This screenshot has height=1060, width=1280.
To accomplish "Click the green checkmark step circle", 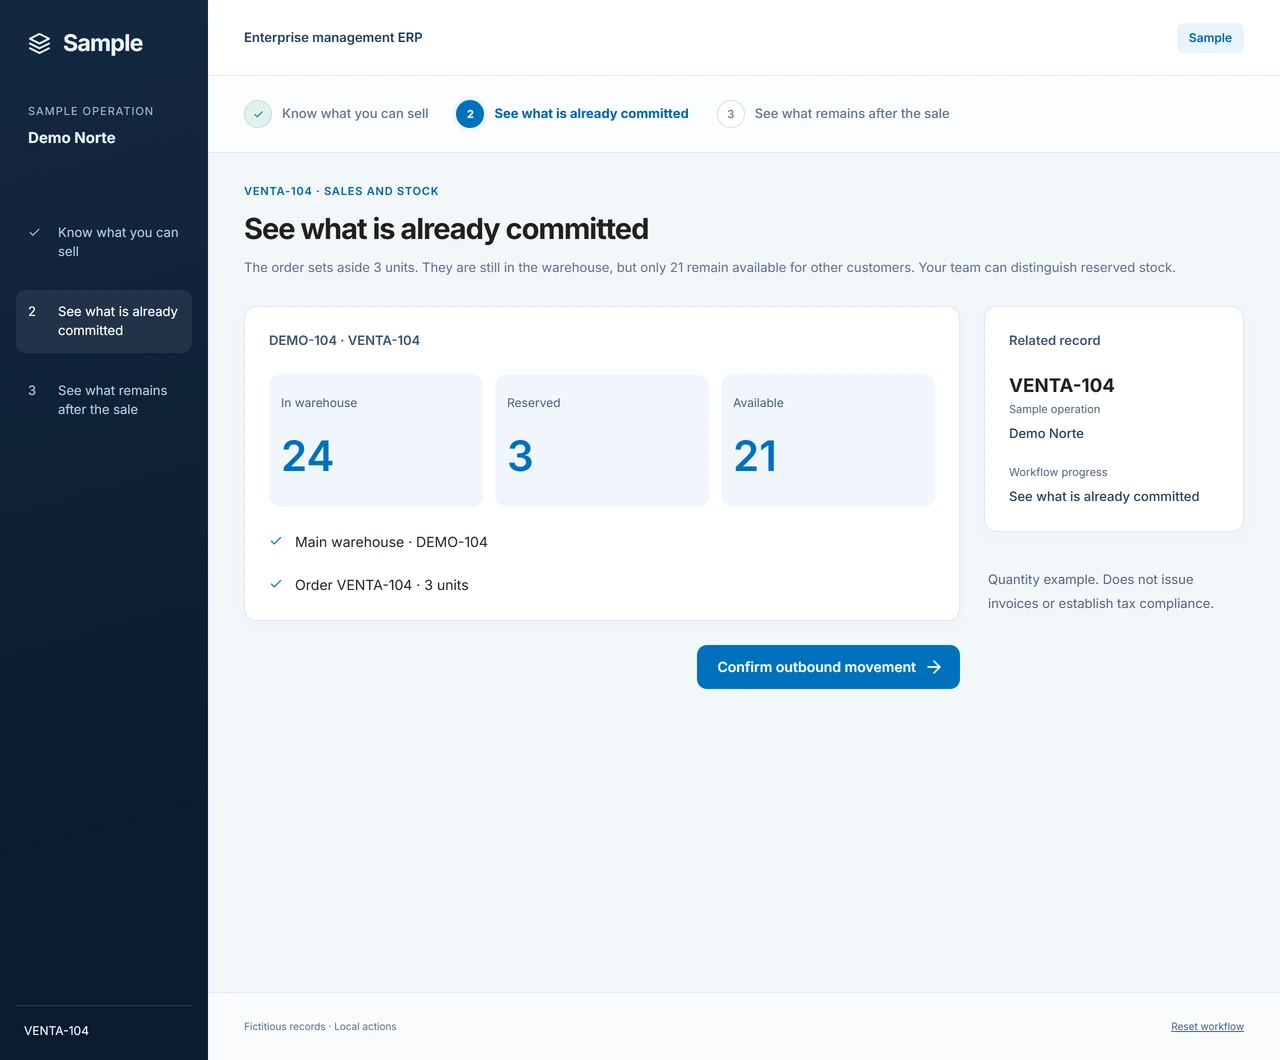I will [x=258, y=114].
